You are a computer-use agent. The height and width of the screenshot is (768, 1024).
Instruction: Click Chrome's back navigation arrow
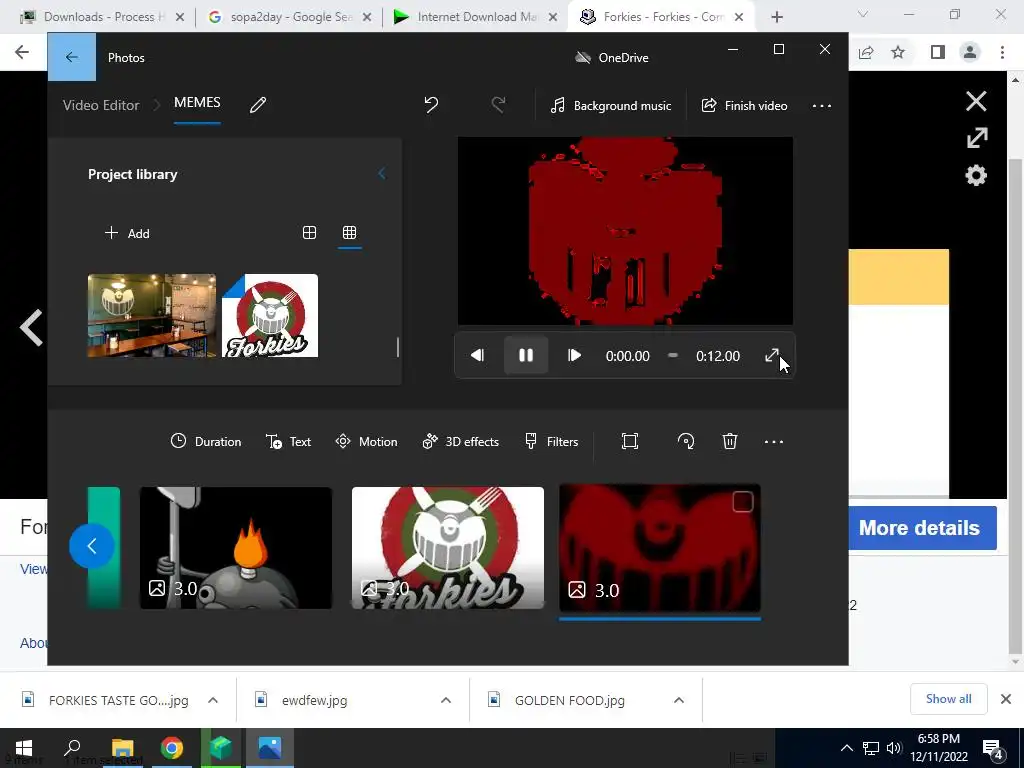(x=22, y=52)
